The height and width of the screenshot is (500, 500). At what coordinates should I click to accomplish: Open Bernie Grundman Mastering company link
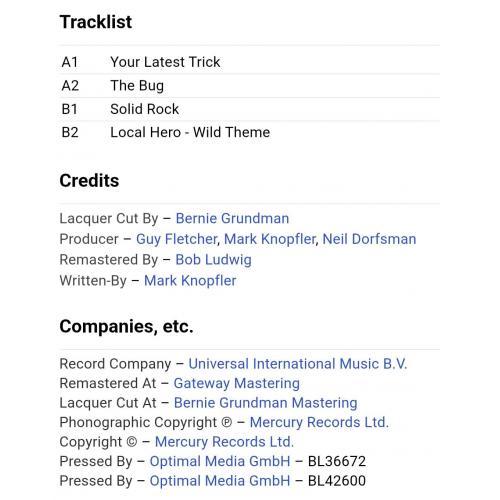(x=266, y=403)
